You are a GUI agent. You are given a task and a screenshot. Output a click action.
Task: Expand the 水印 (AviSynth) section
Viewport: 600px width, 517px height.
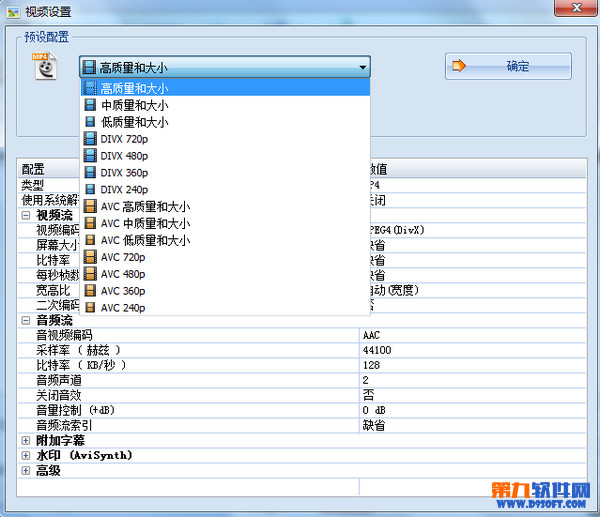(x=26, y=455)
